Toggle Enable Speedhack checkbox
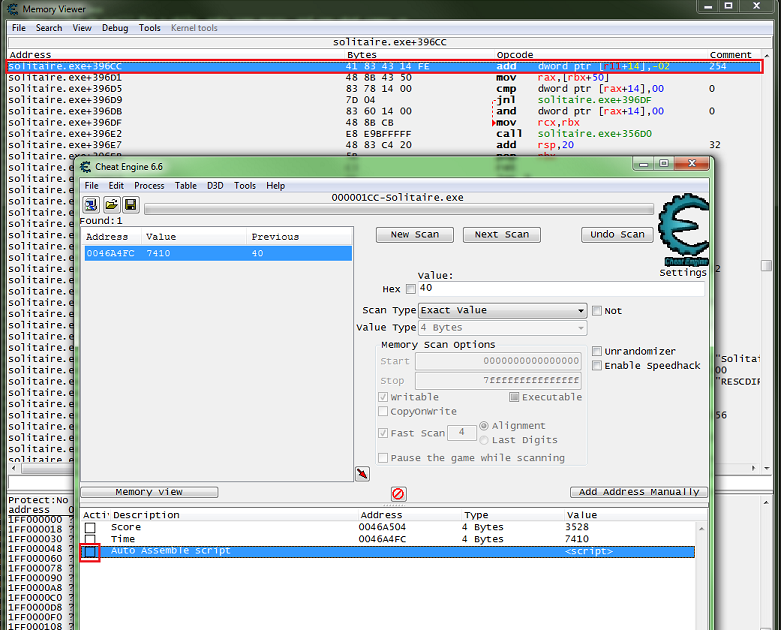The height and width of the screenshot is (630, 781). (x=597, y=366)
